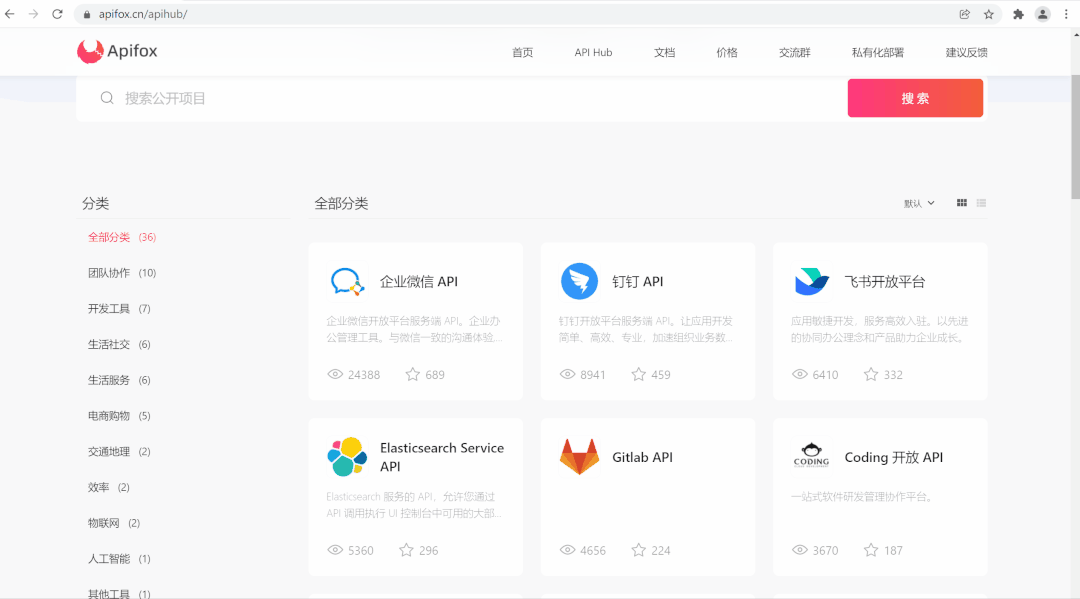Open 价格 nav item
Screen dimensions: 1080x599
point(727,52)
